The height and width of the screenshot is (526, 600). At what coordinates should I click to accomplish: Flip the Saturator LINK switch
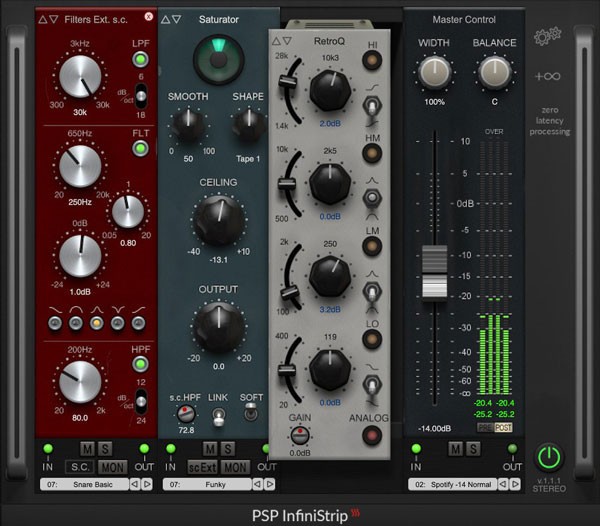pyautogui.click(x=218, y=412)
